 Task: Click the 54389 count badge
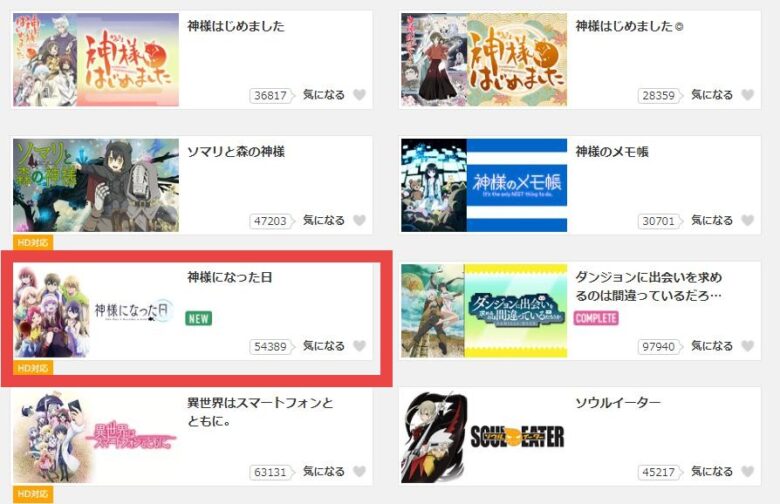(270, 346)
